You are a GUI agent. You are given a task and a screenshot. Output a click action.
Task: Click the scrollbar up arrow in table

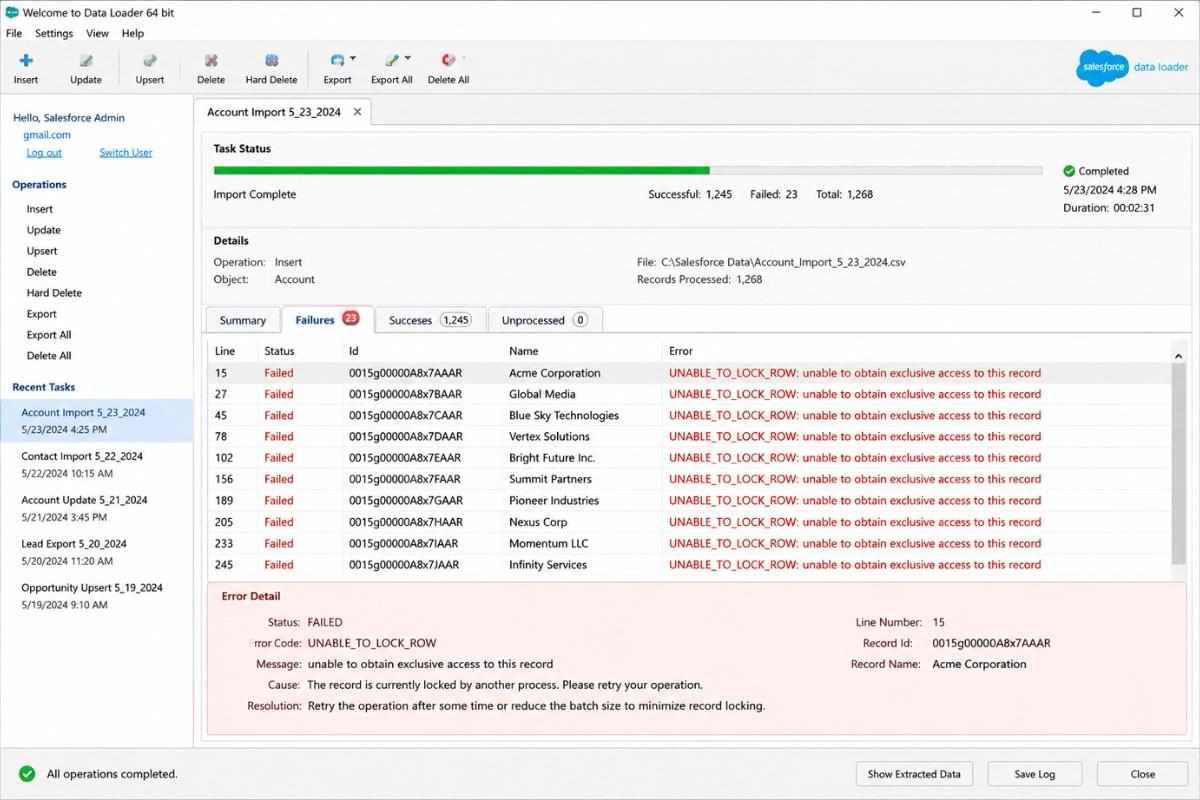(x=1178, y=355)
